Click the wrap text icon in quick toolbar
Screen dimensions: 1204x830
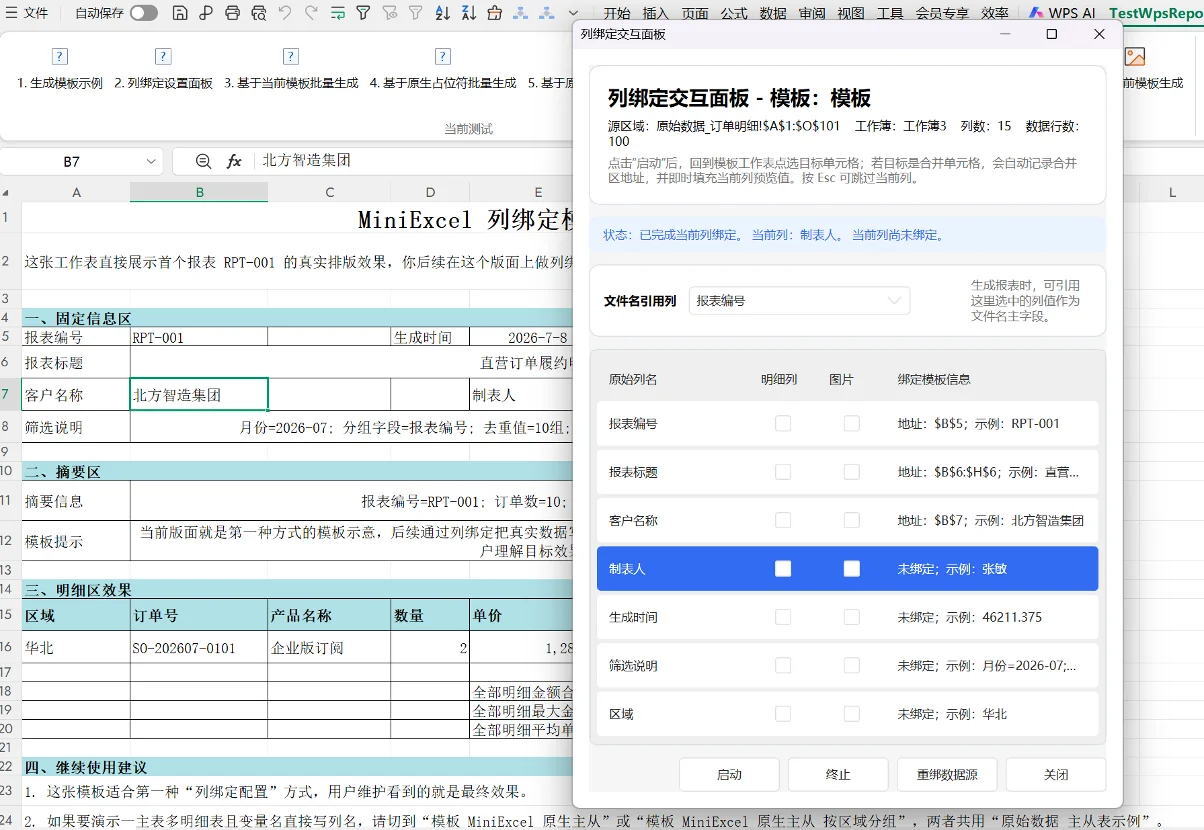(337, 13)
